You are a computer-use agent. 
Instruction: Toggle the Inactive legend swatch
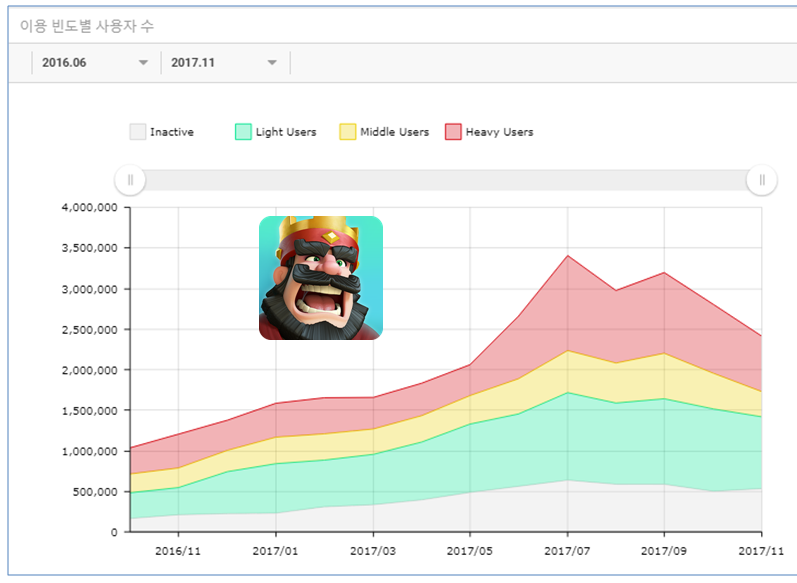point(137,132)
